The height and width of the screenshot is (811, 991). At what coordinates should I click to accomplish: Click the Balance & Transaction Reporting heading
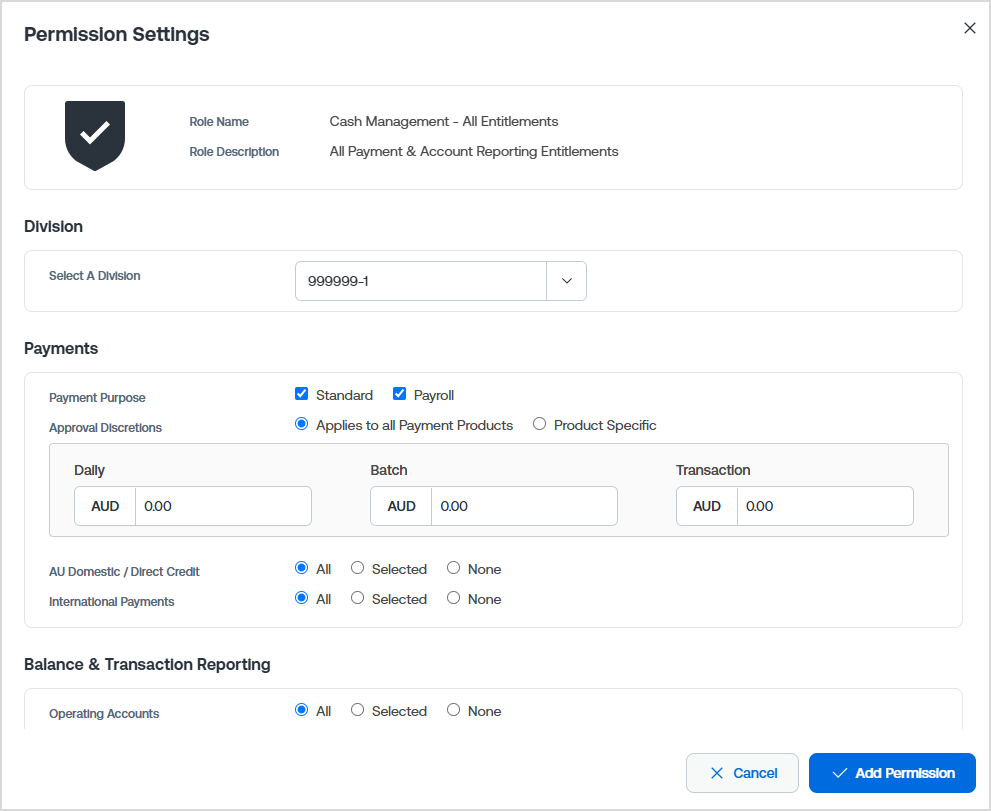click(x=147, y=664)
